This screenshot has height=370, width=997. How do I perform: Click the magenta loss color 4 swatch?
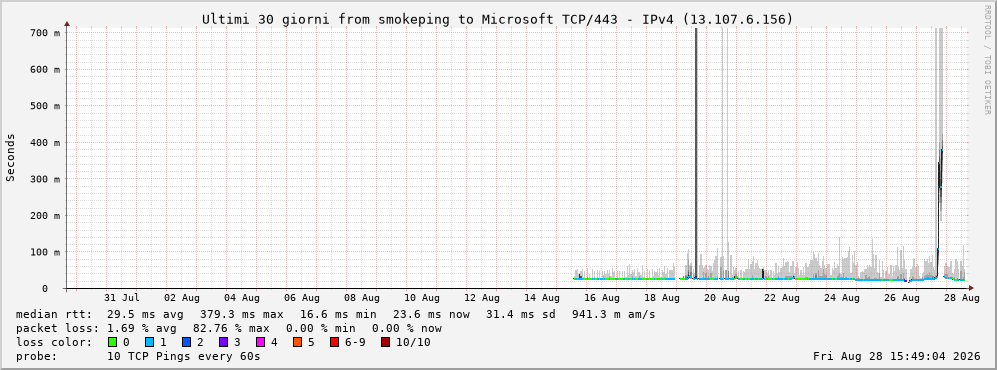click(260, 342)
